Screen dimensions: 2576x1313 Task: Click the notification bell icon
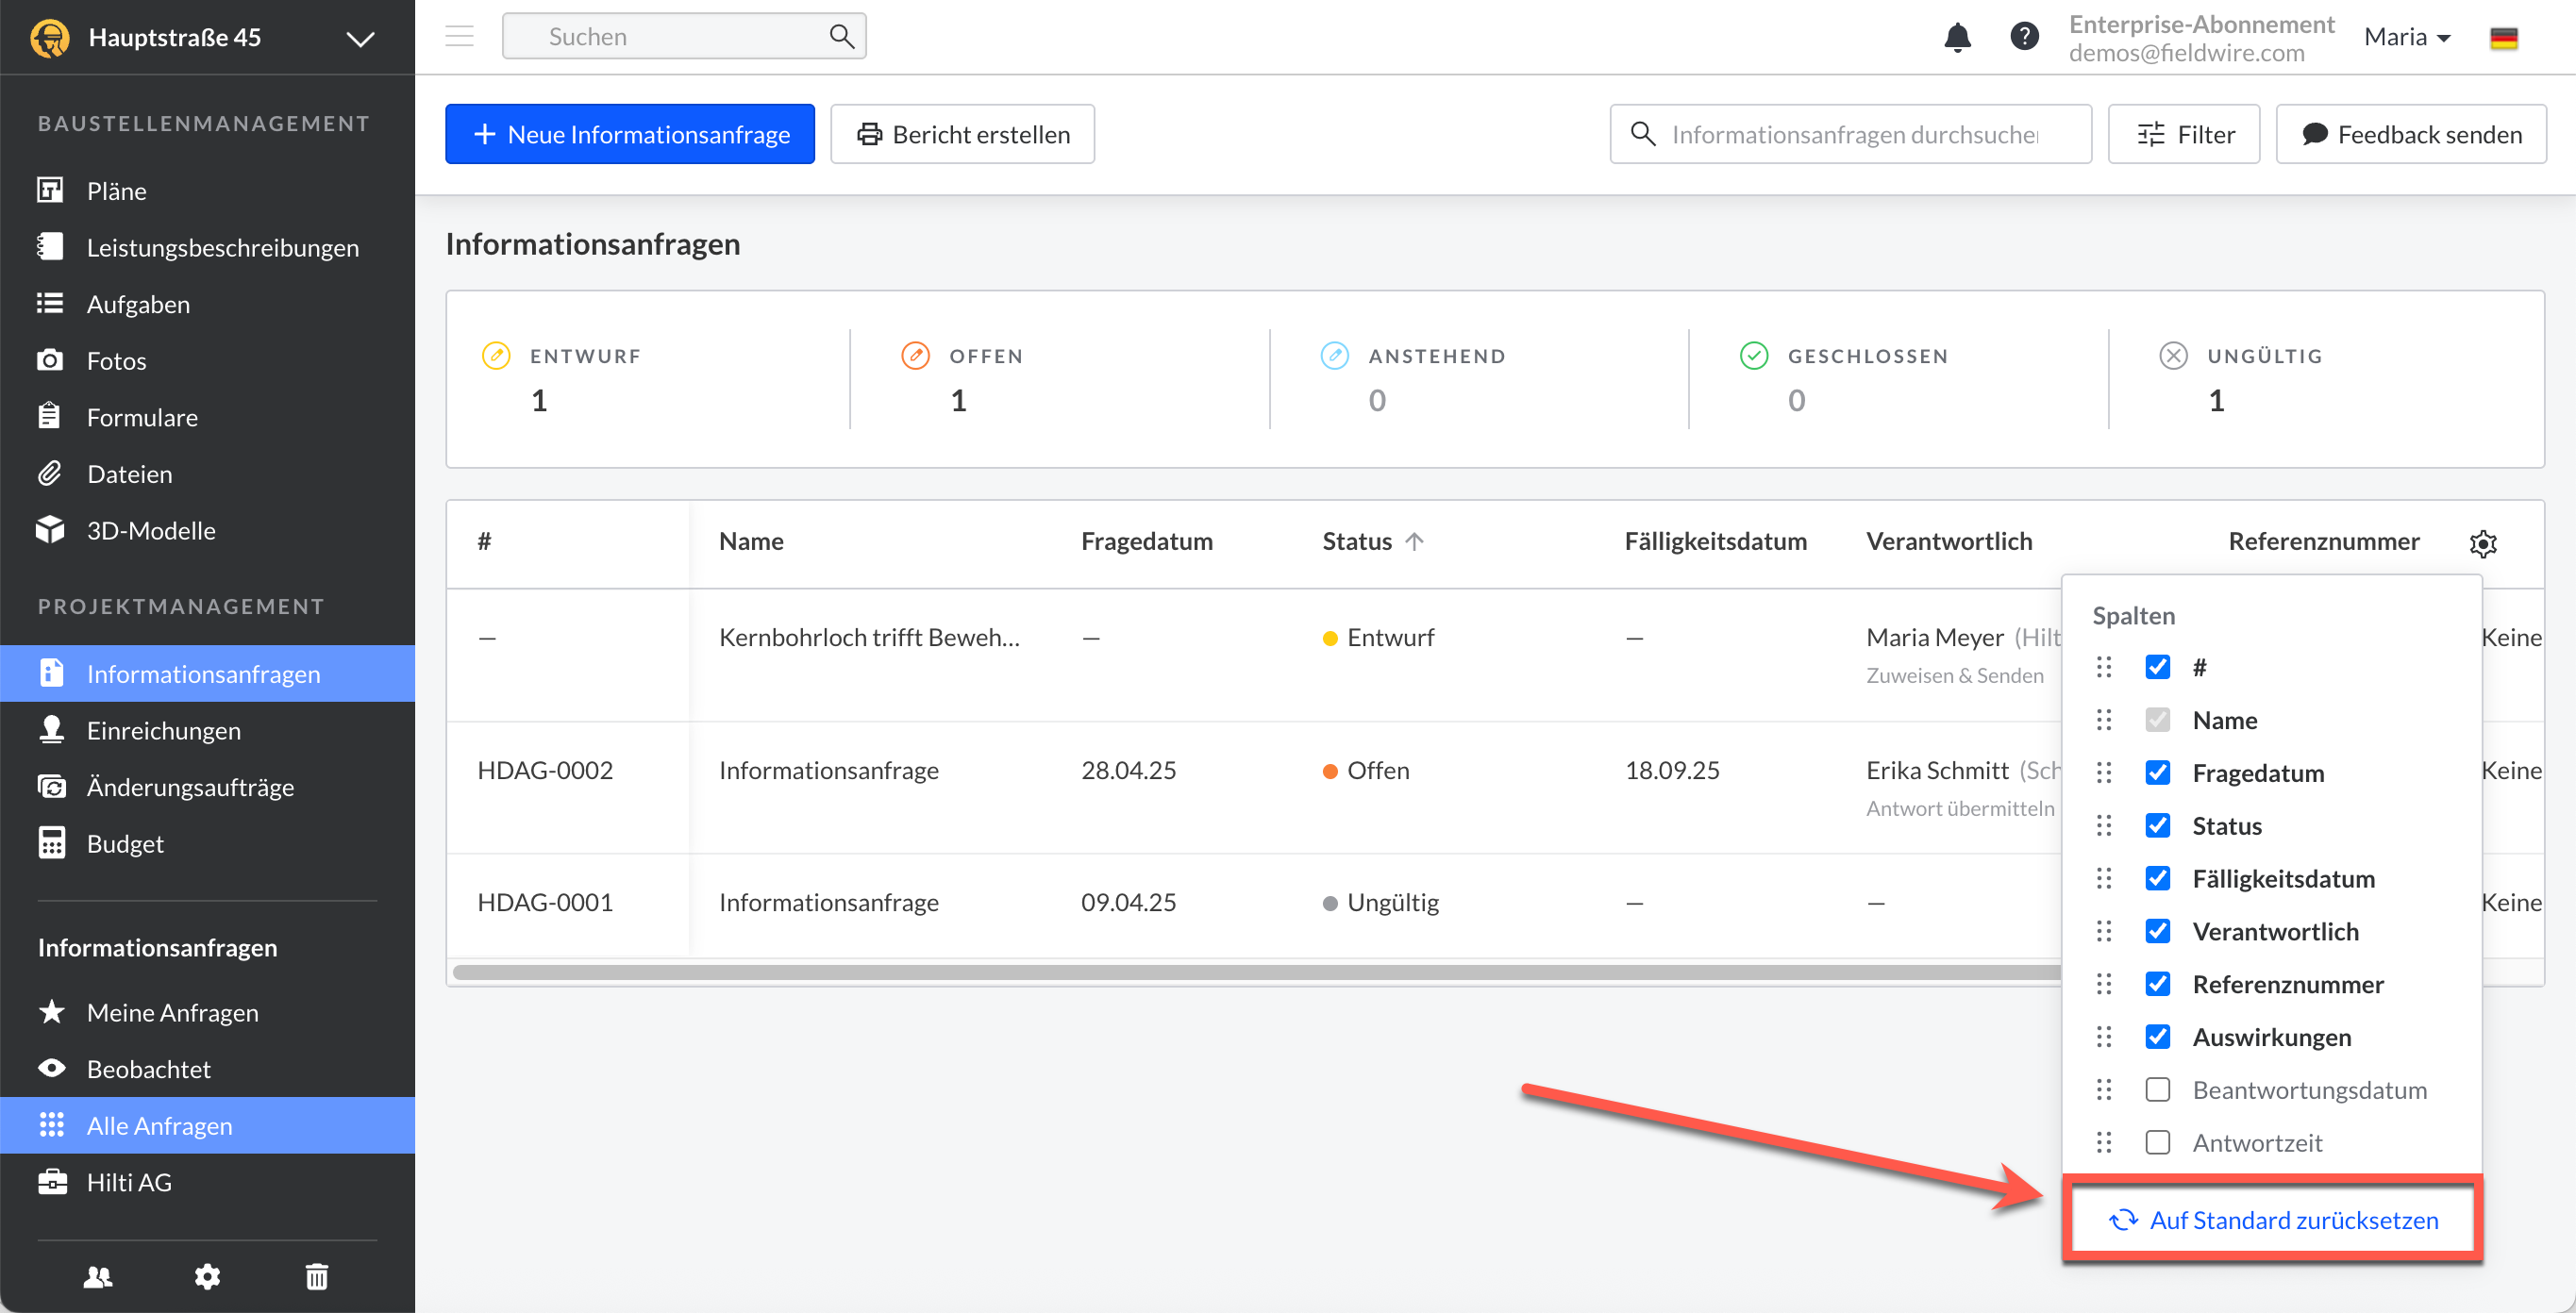1956,38
